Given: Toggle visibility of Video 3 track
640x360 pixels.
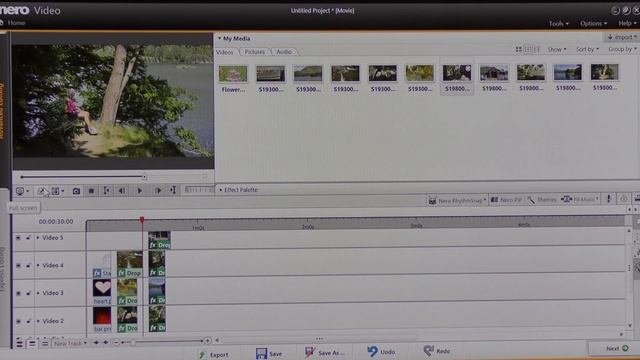Looking at the screenshot, I should click(x=18, y=293).
